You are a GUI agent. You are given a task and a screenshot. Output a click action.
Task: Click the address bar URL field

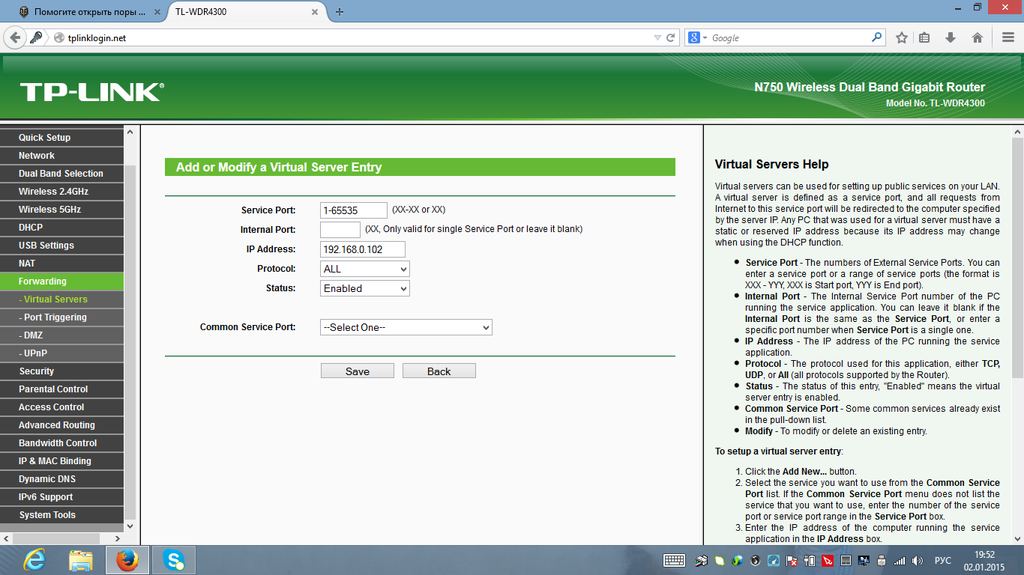coord(358,38)
